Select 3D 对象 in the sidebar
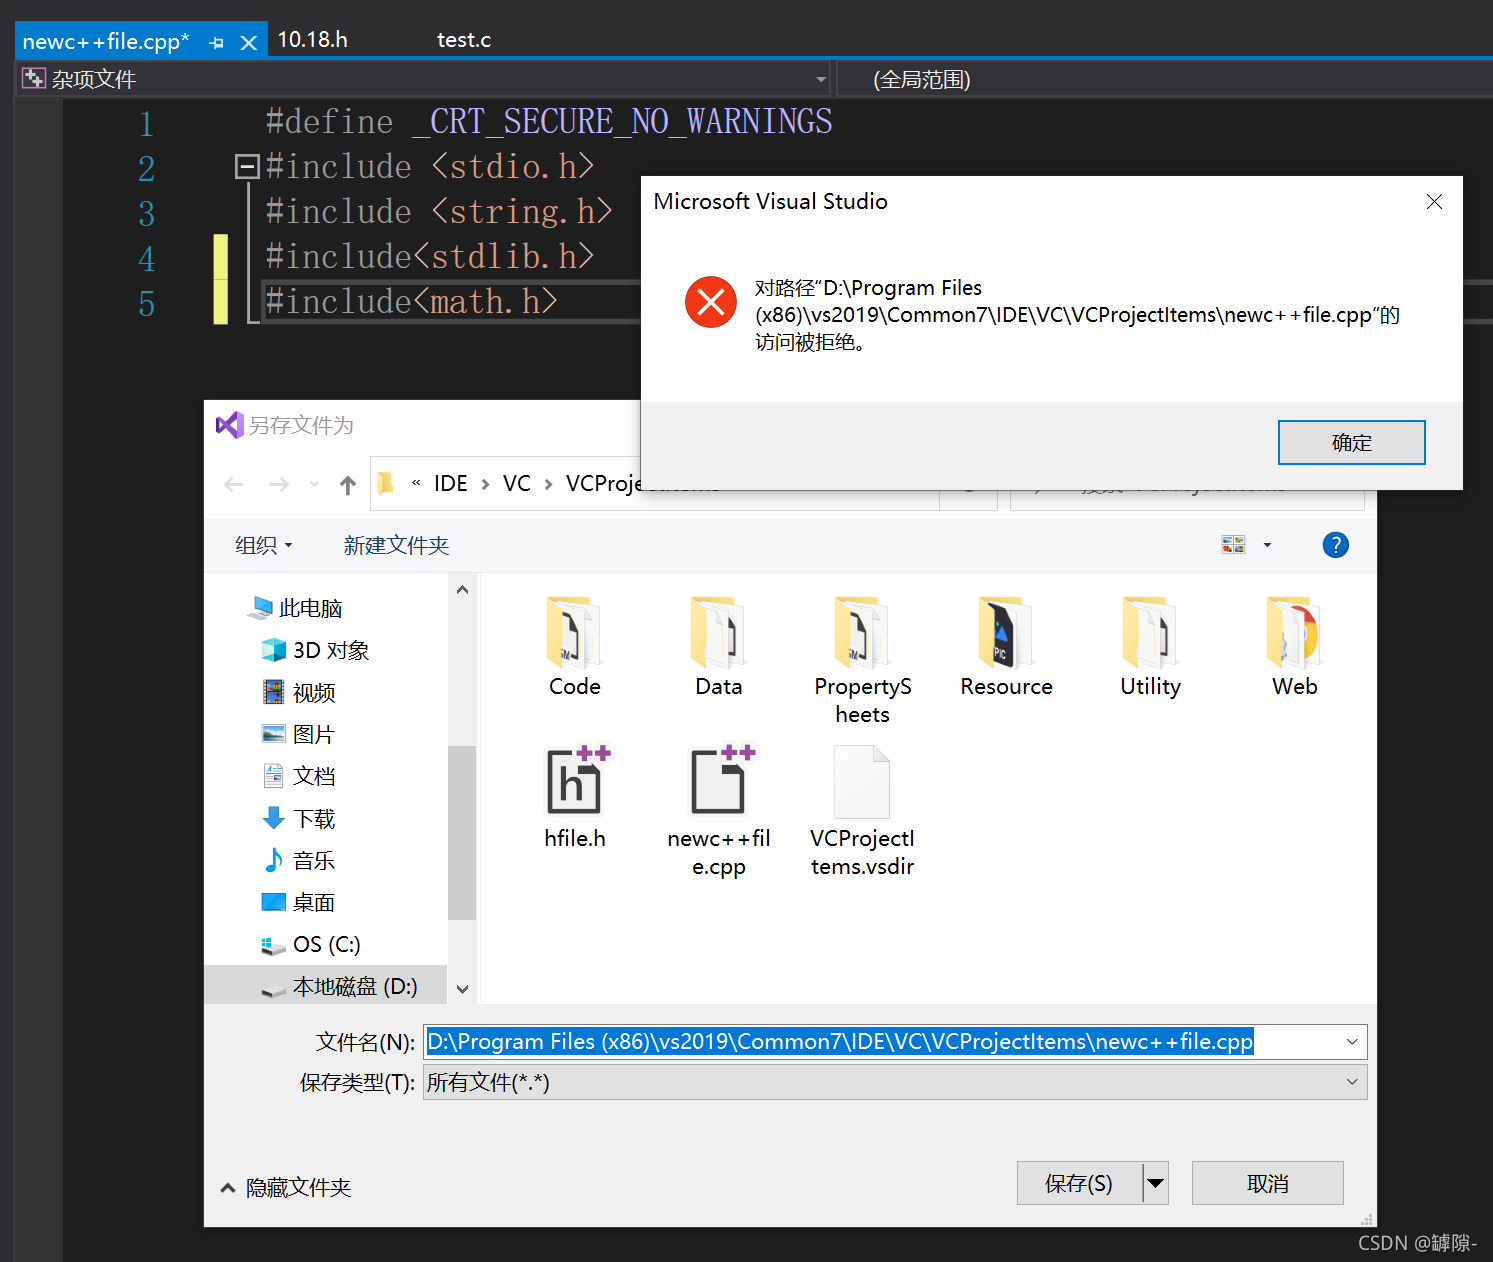Screen dimensions: 1493x1262 coord(315,650)
